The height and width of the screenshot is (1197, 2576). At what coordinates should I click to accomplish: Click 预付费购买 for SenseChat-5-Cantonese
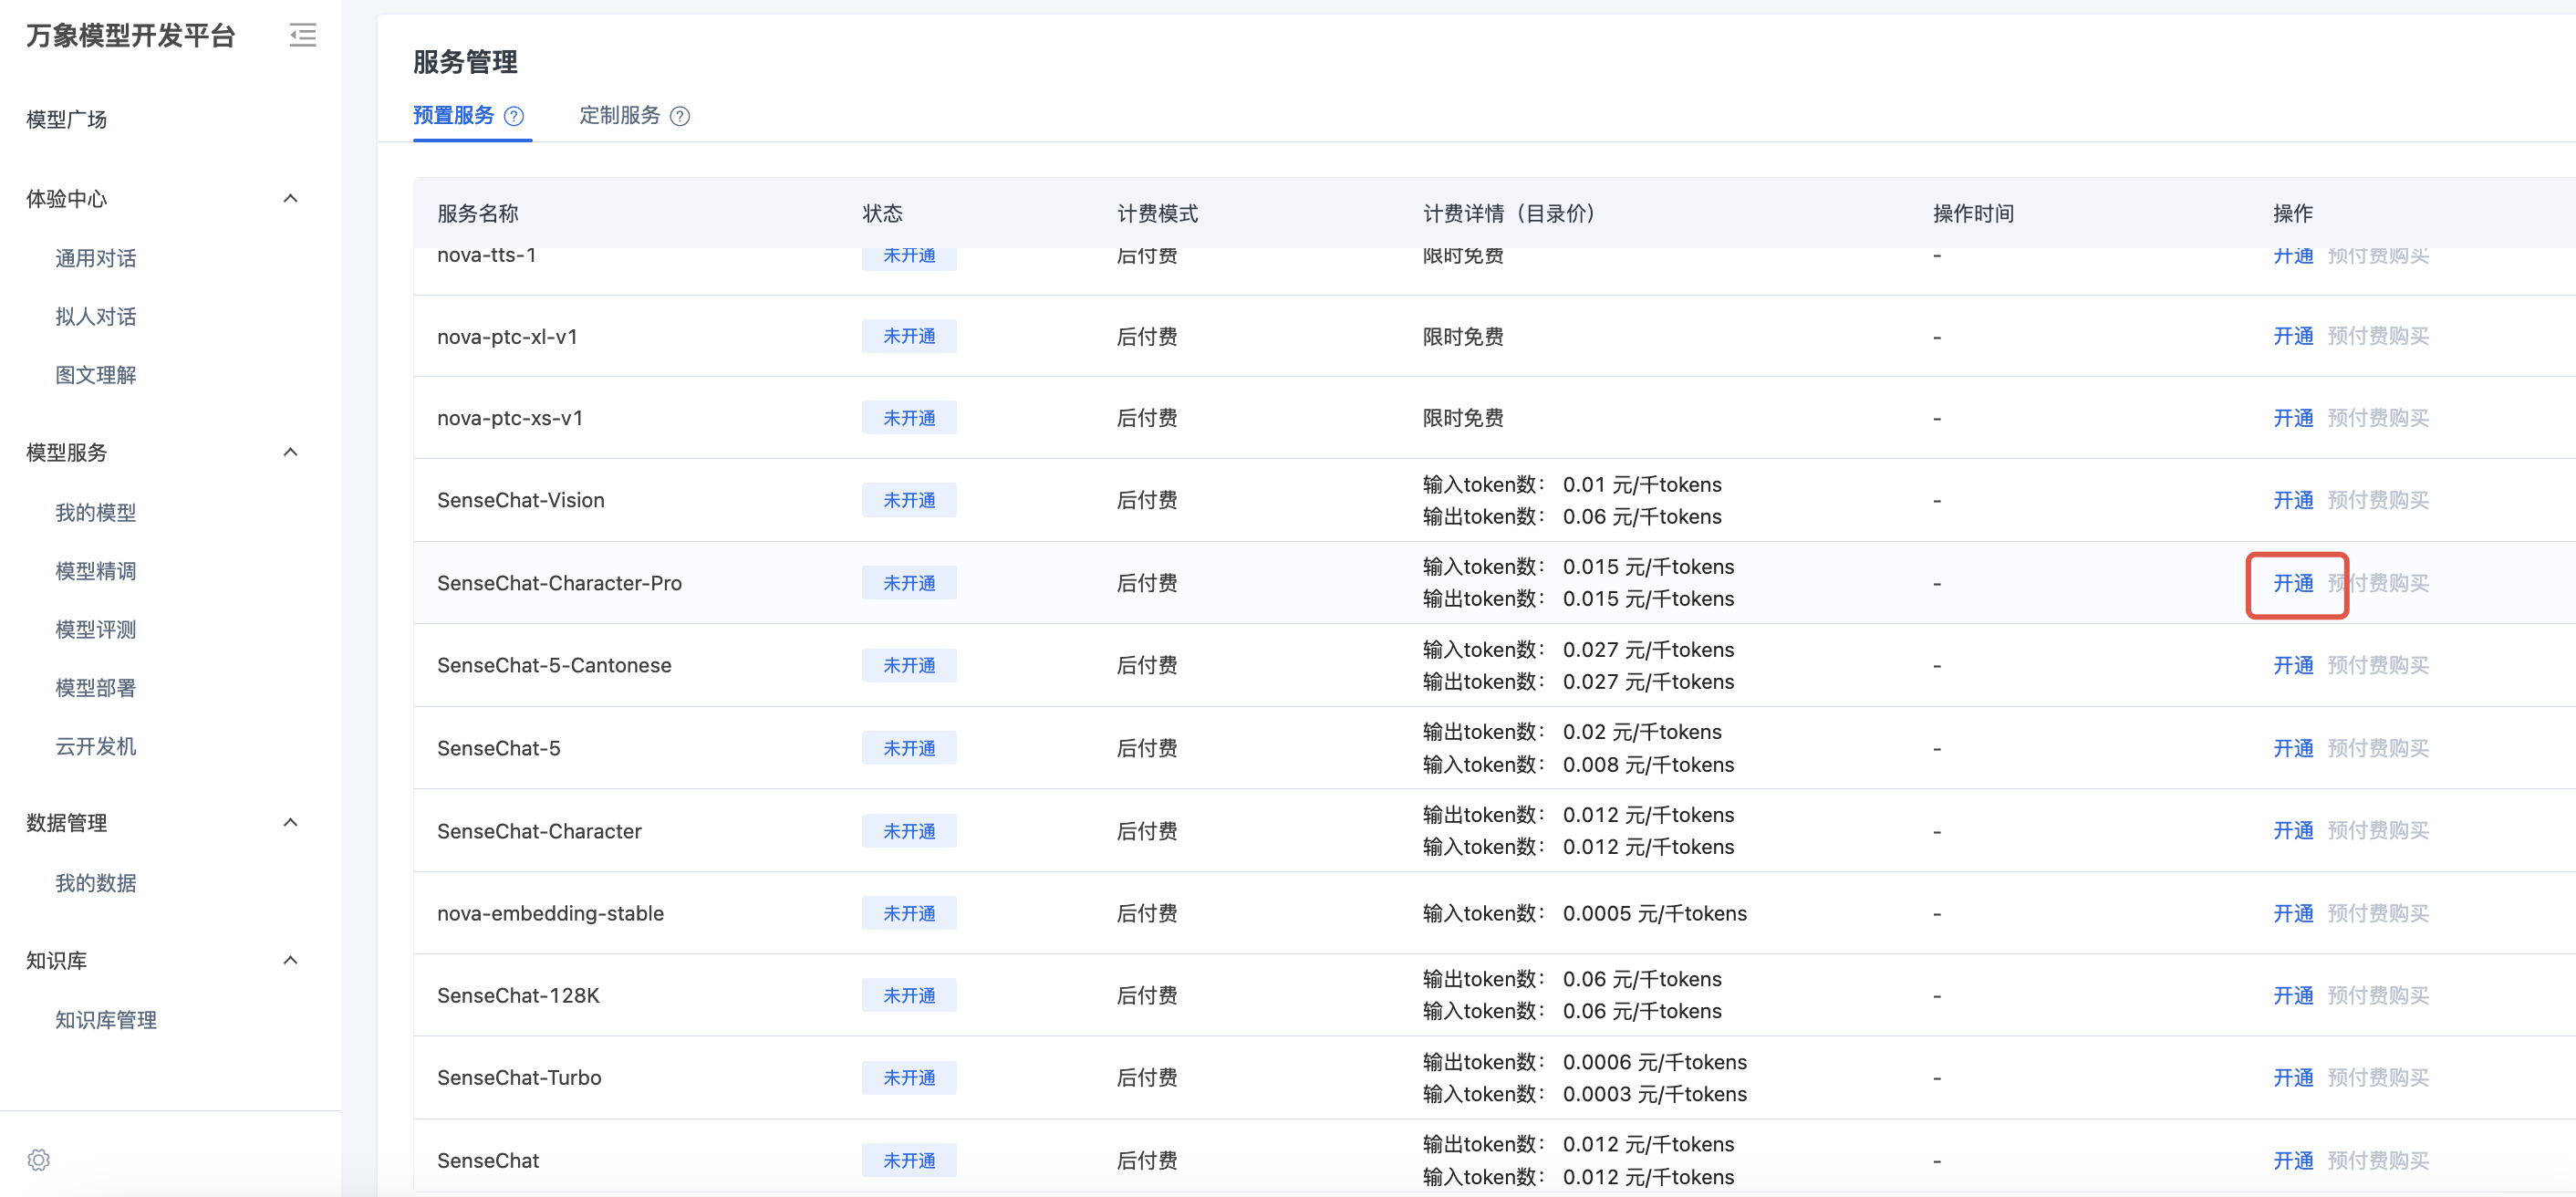click(x=2378, y=665)
